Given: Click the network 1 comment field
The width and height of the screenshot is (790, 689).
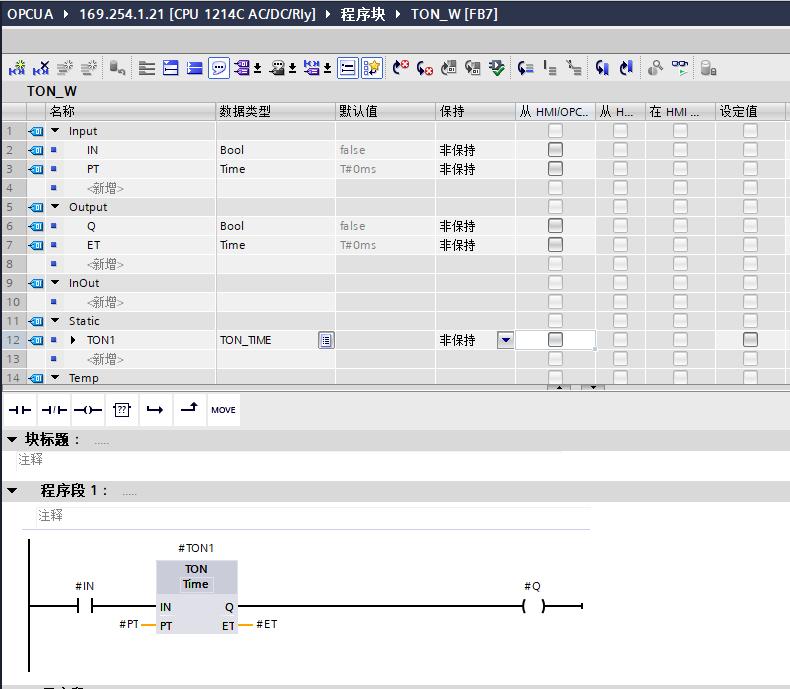Looking at the screenshot, I should (312, 516).
